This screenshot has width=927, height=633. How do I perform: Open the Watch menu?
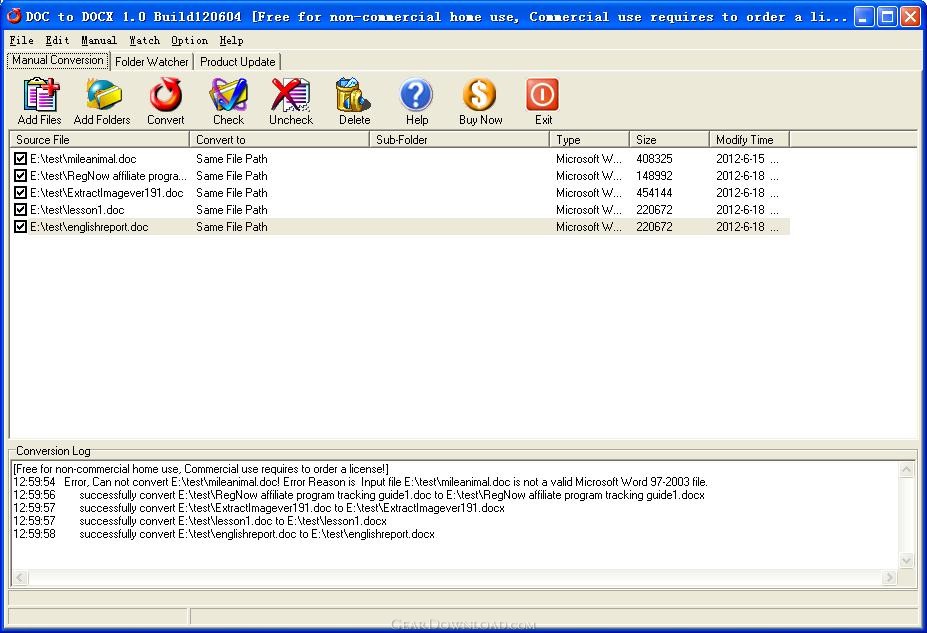click(144, 40)
